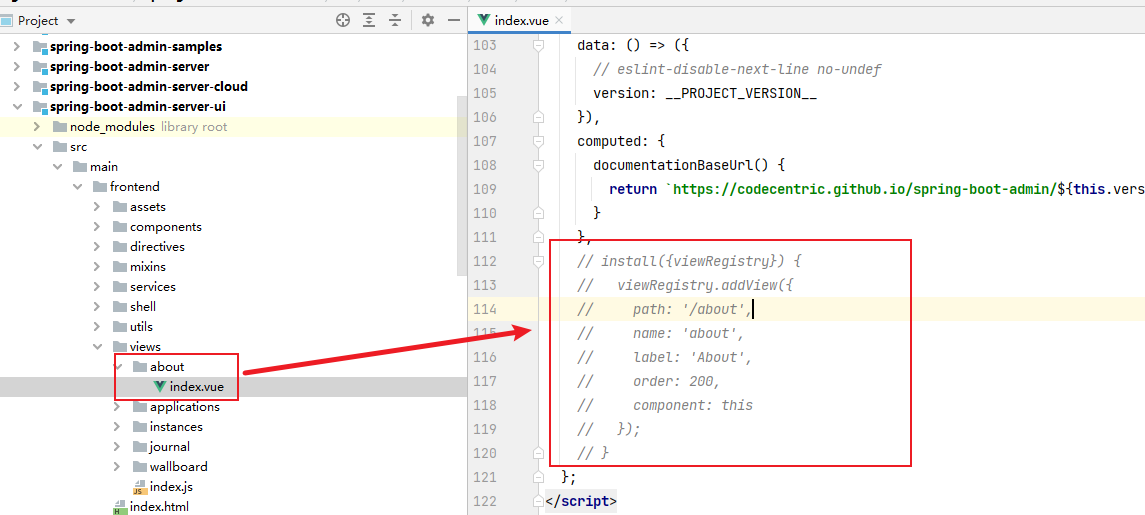Select index.html file in tree
The width and height of the screenshot is (1145, 515).
click(159, 507)
